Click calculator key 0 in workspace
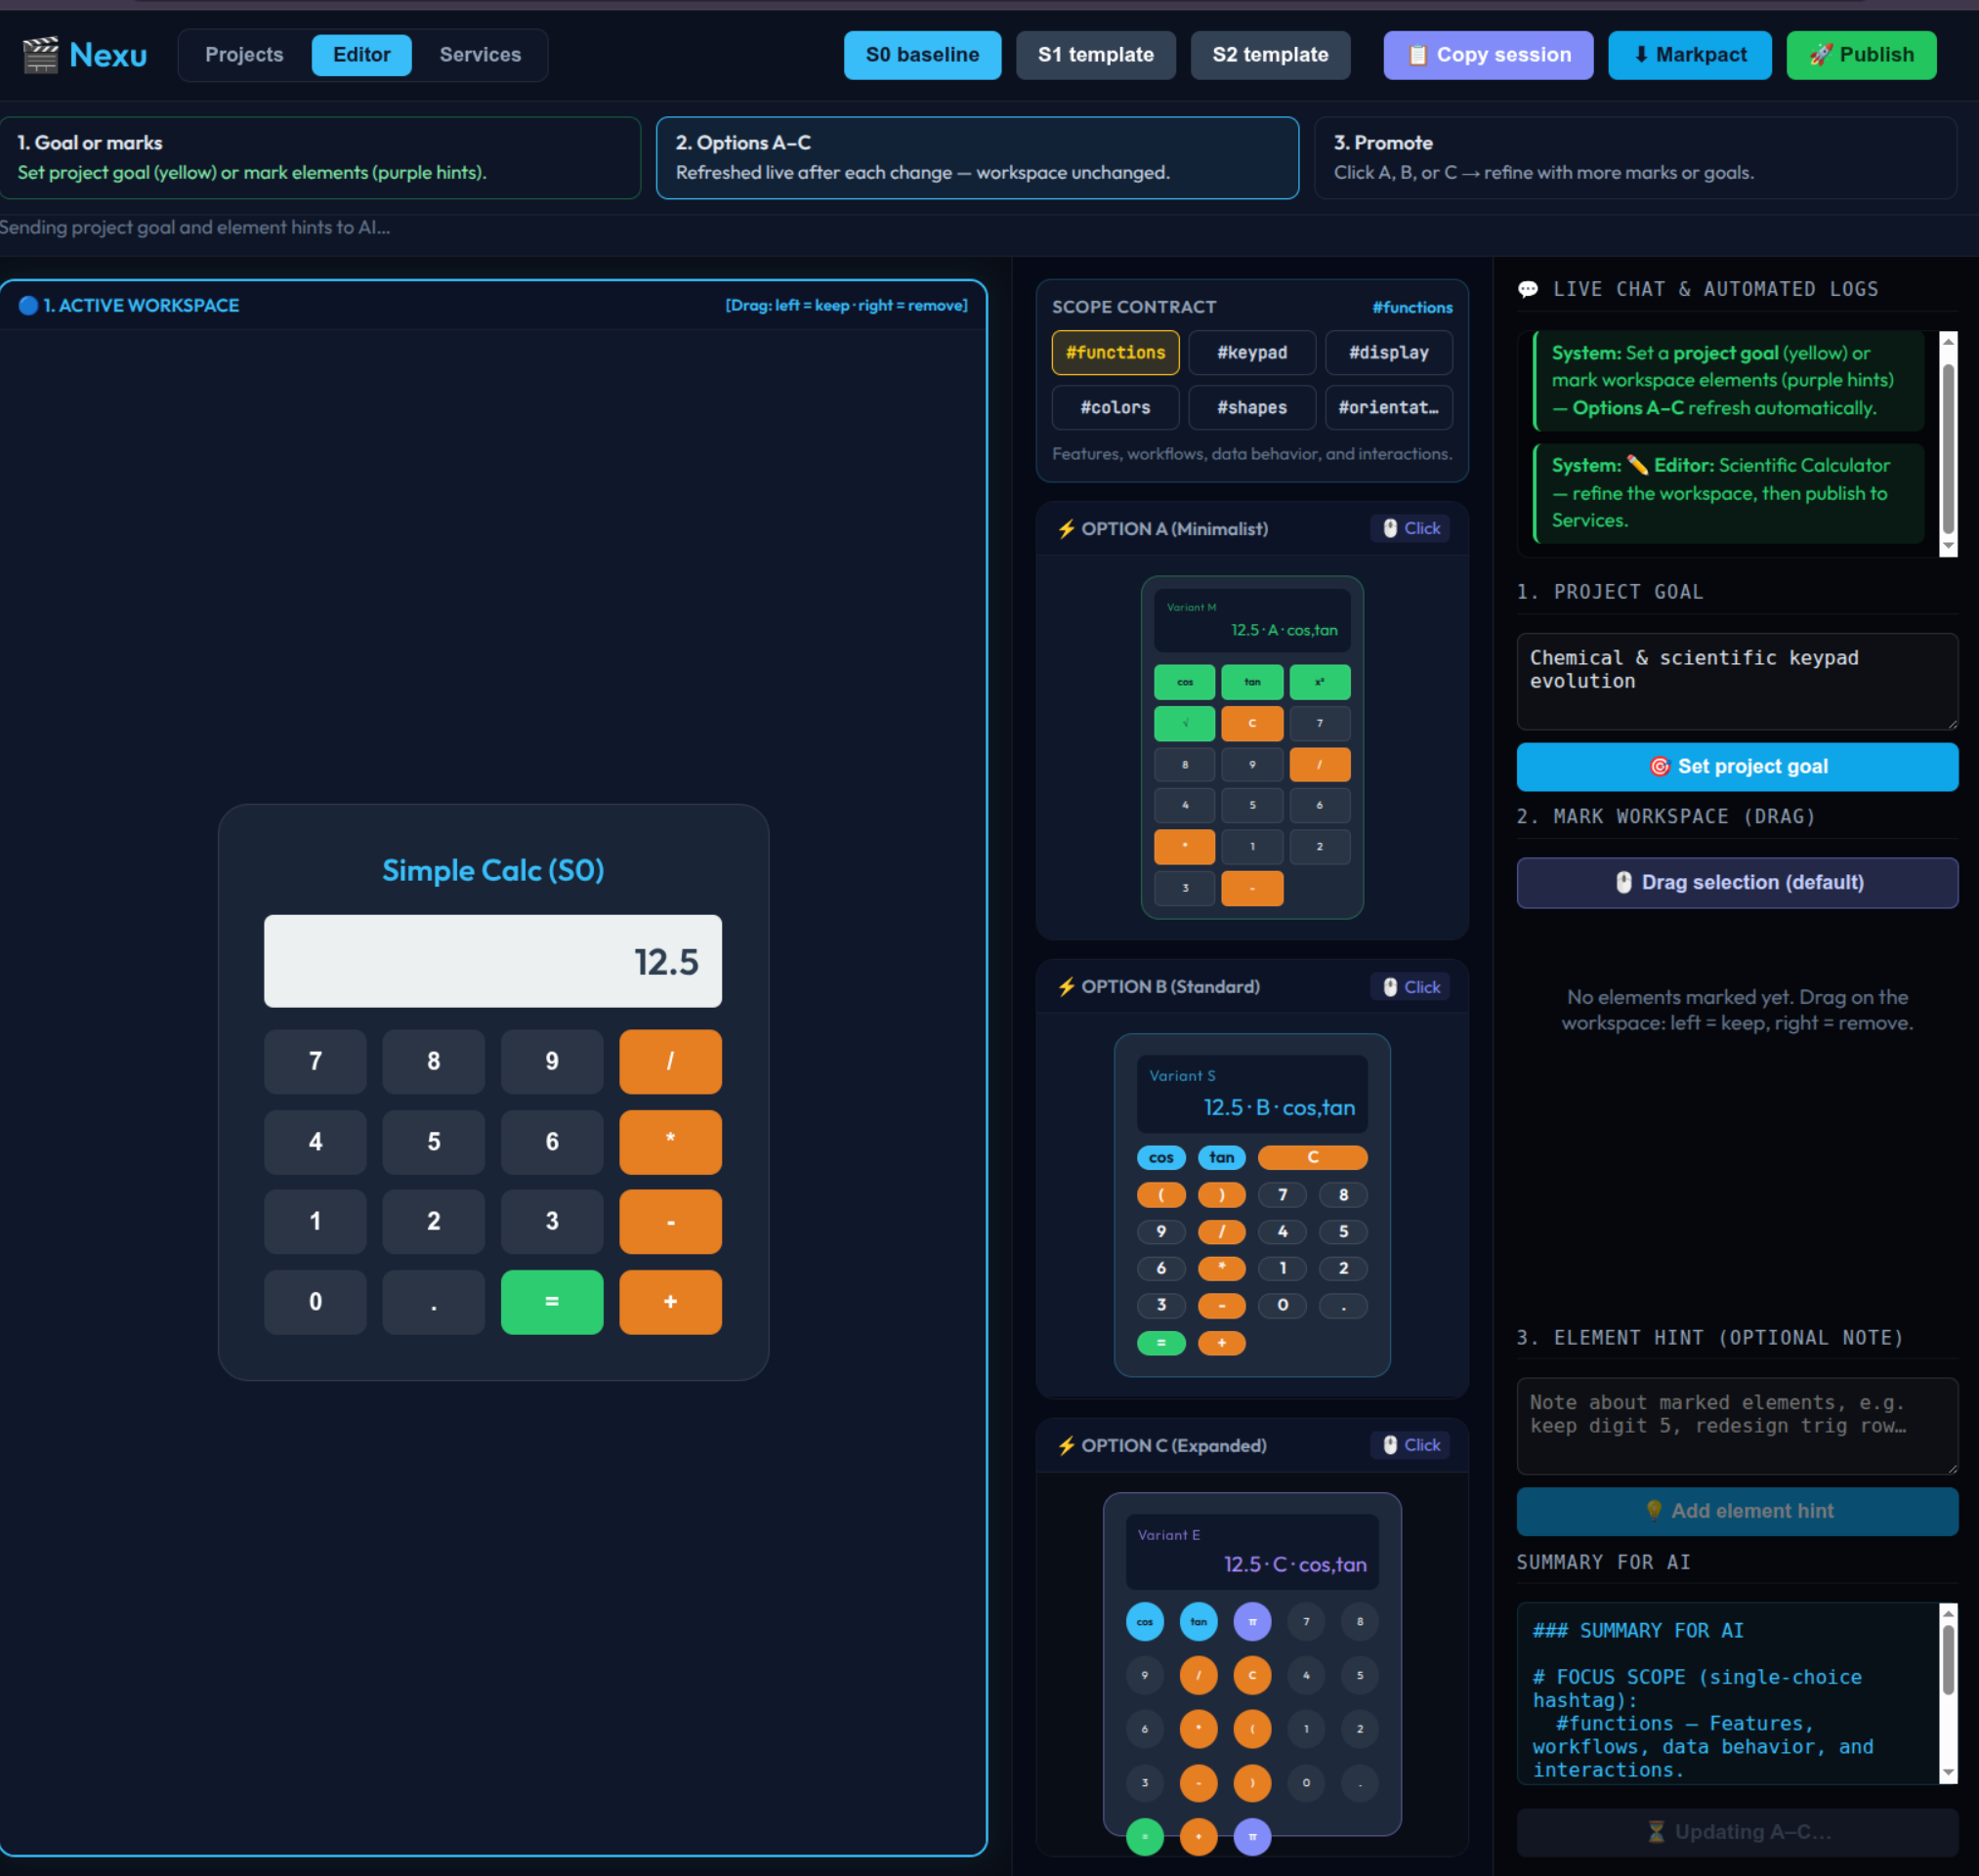This screenshot has width=1979, height=1876. click(315, 1301)
